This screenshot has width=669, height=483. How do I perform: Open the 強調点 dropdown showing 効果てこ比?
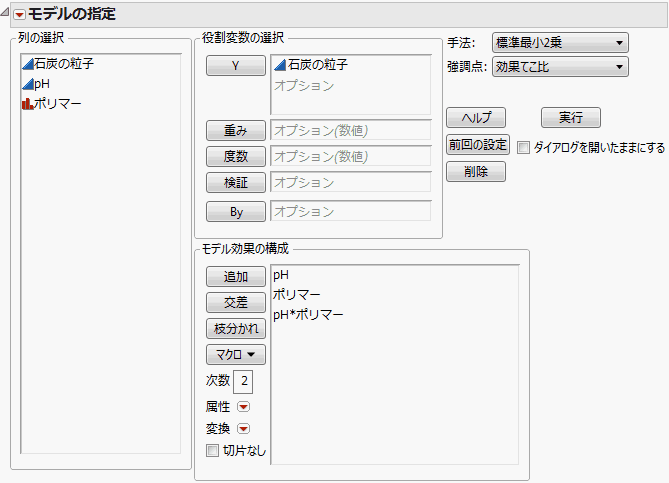560,67
